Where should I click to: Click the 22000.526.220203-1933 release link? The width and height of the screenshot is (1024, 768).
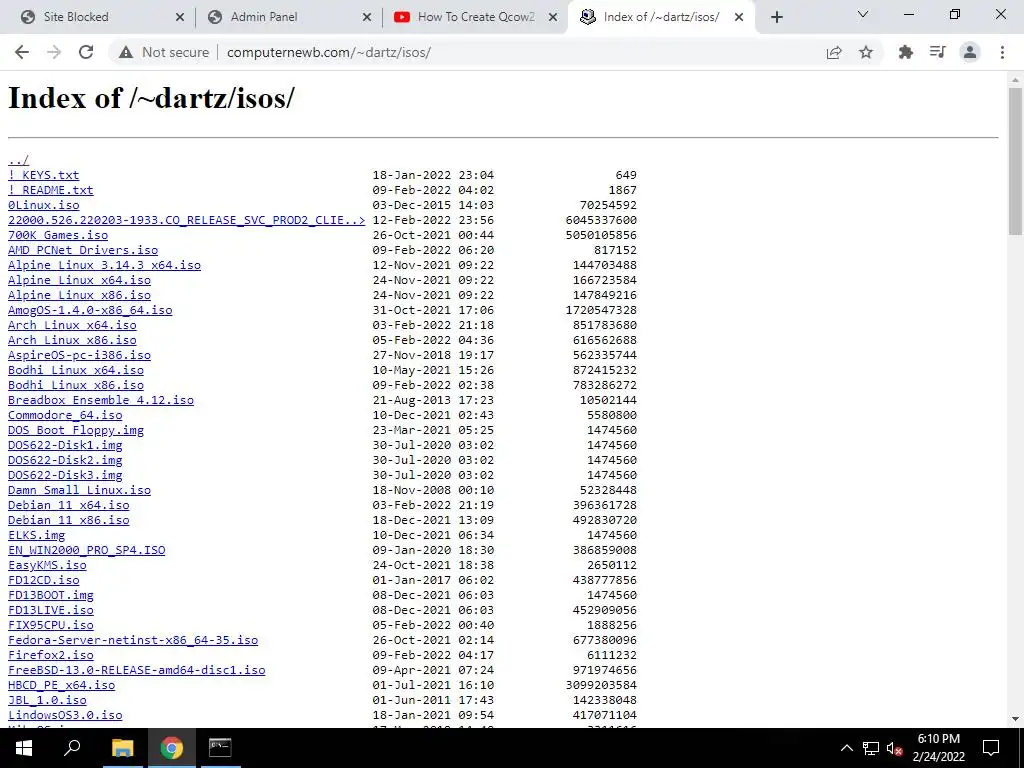click(187, 220)
